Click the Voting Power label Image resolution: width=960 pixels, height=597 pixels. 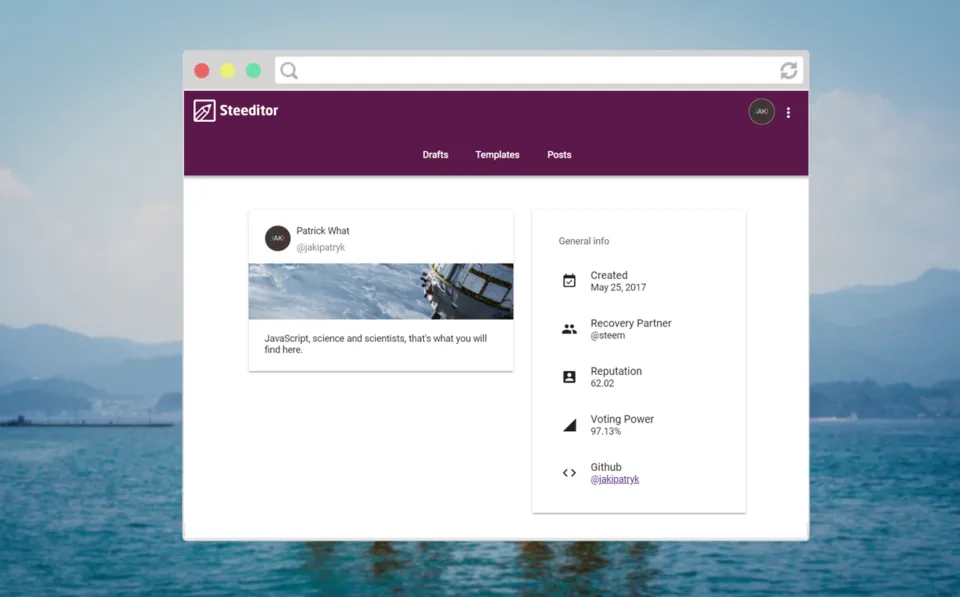(x=622, y=419)
